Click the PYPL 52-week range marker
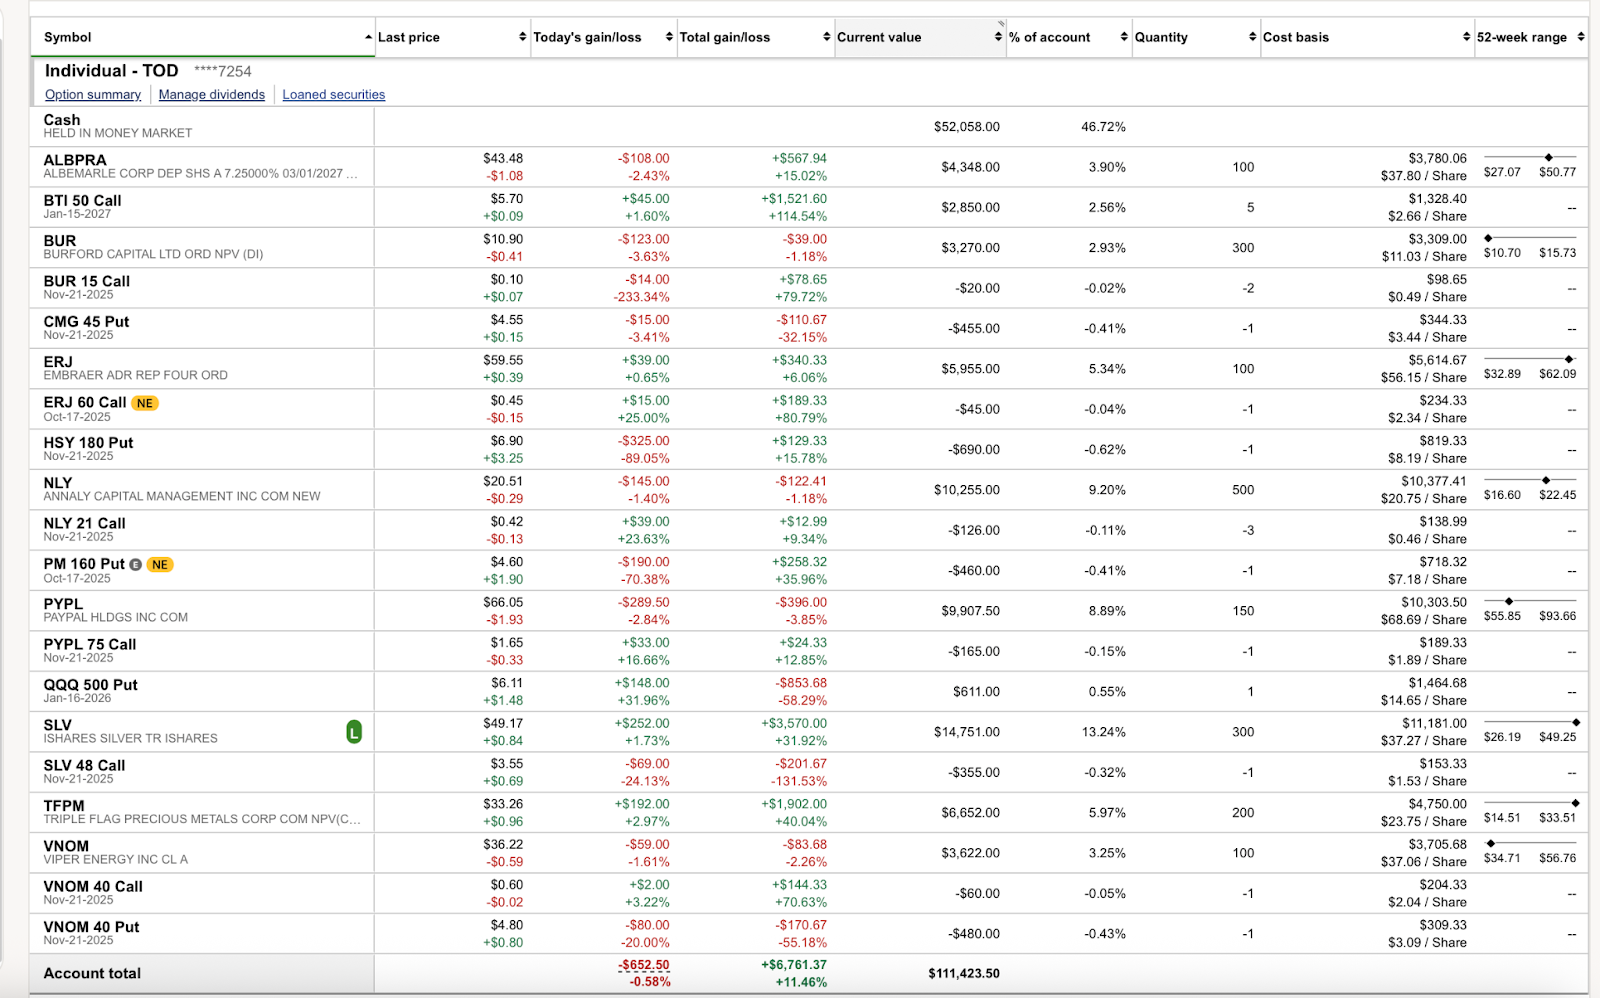 tap(1509, 602)
